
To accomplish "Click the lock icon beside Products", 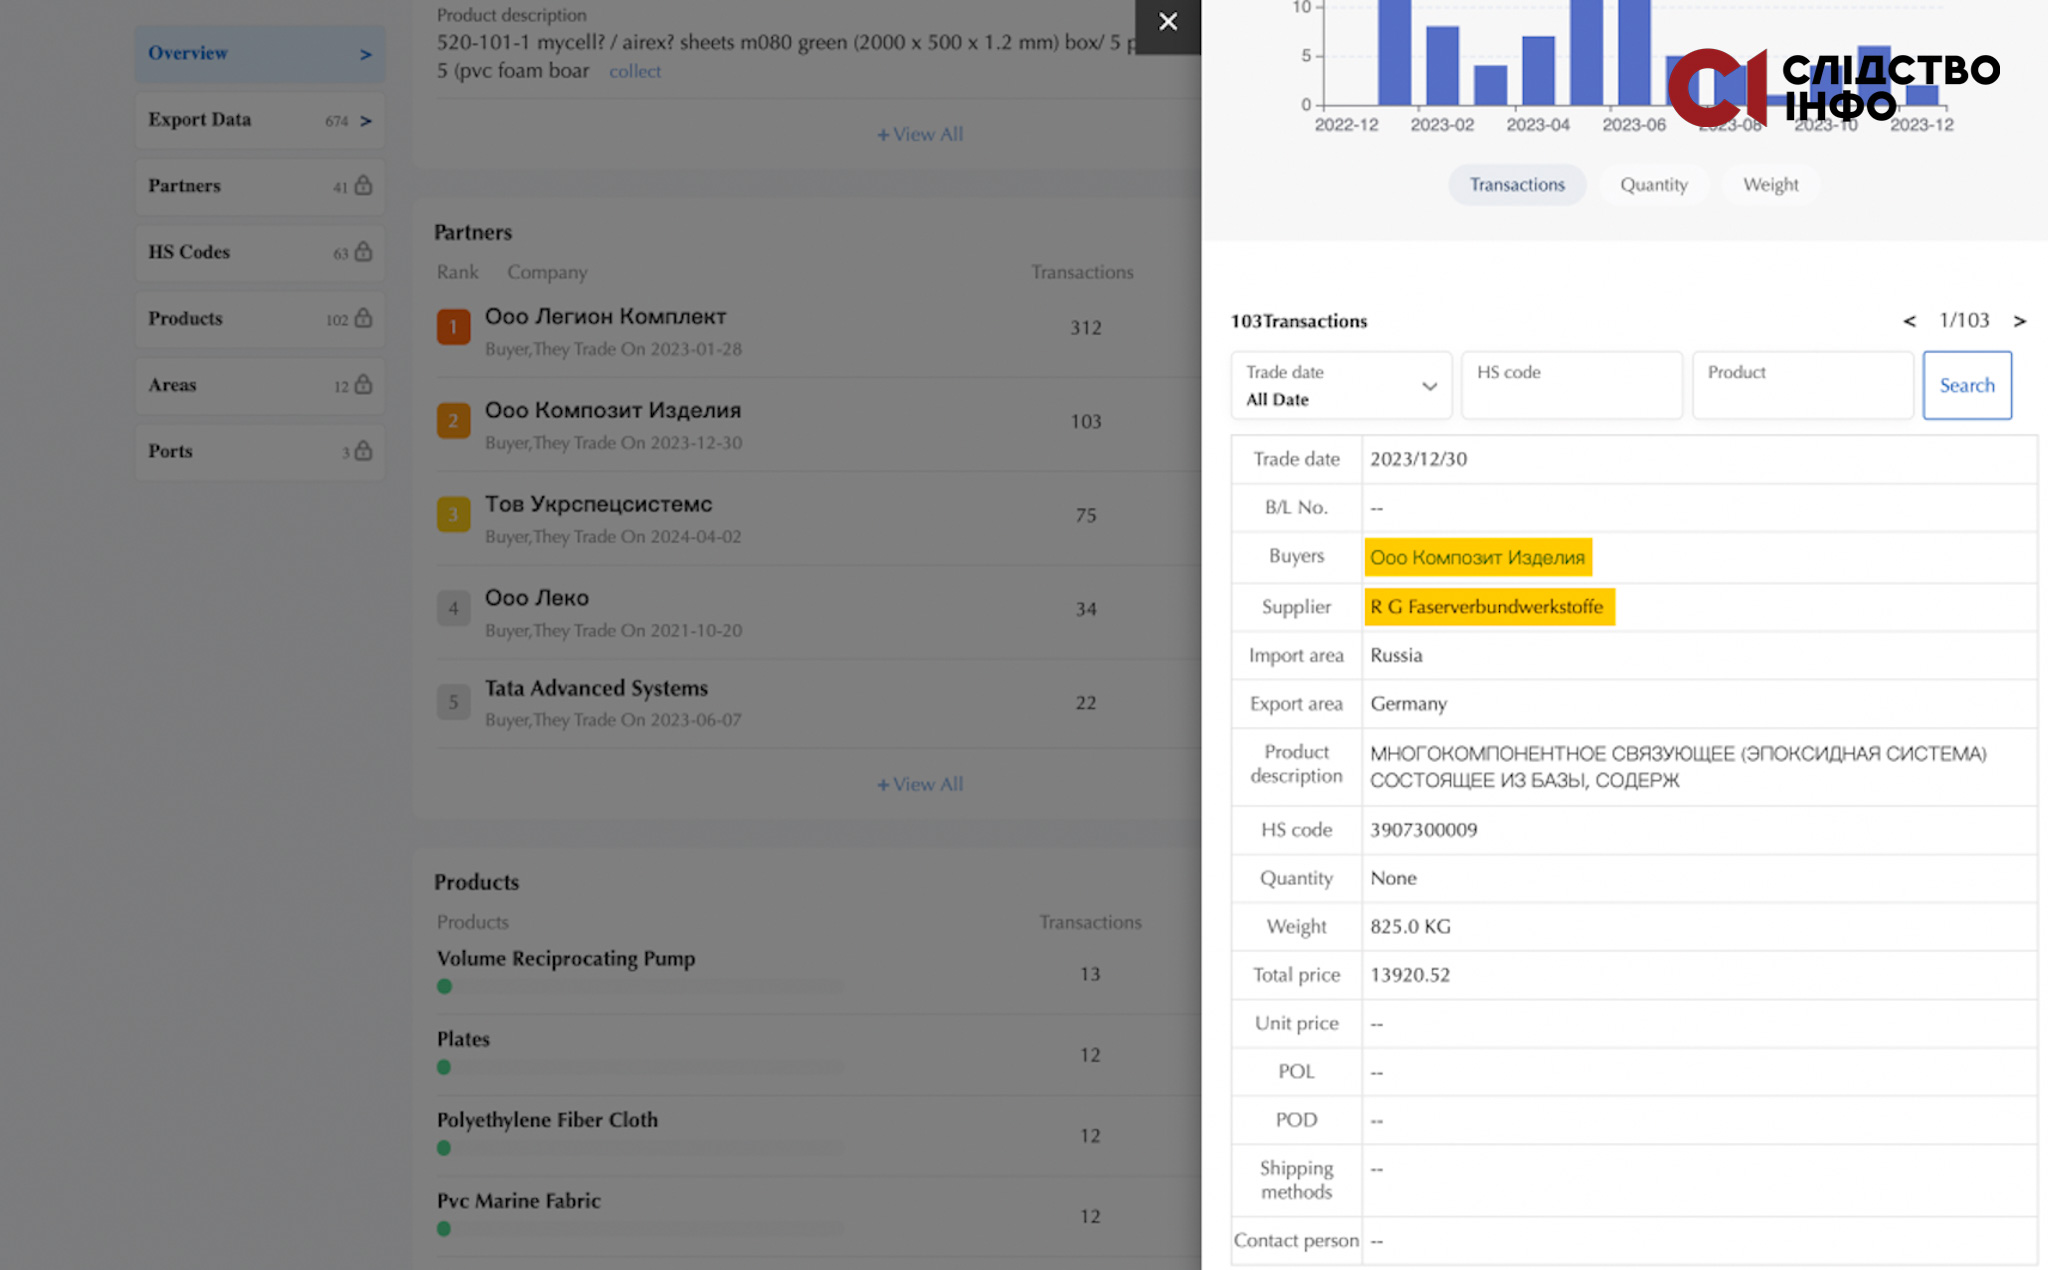I will tap(363, 317).
